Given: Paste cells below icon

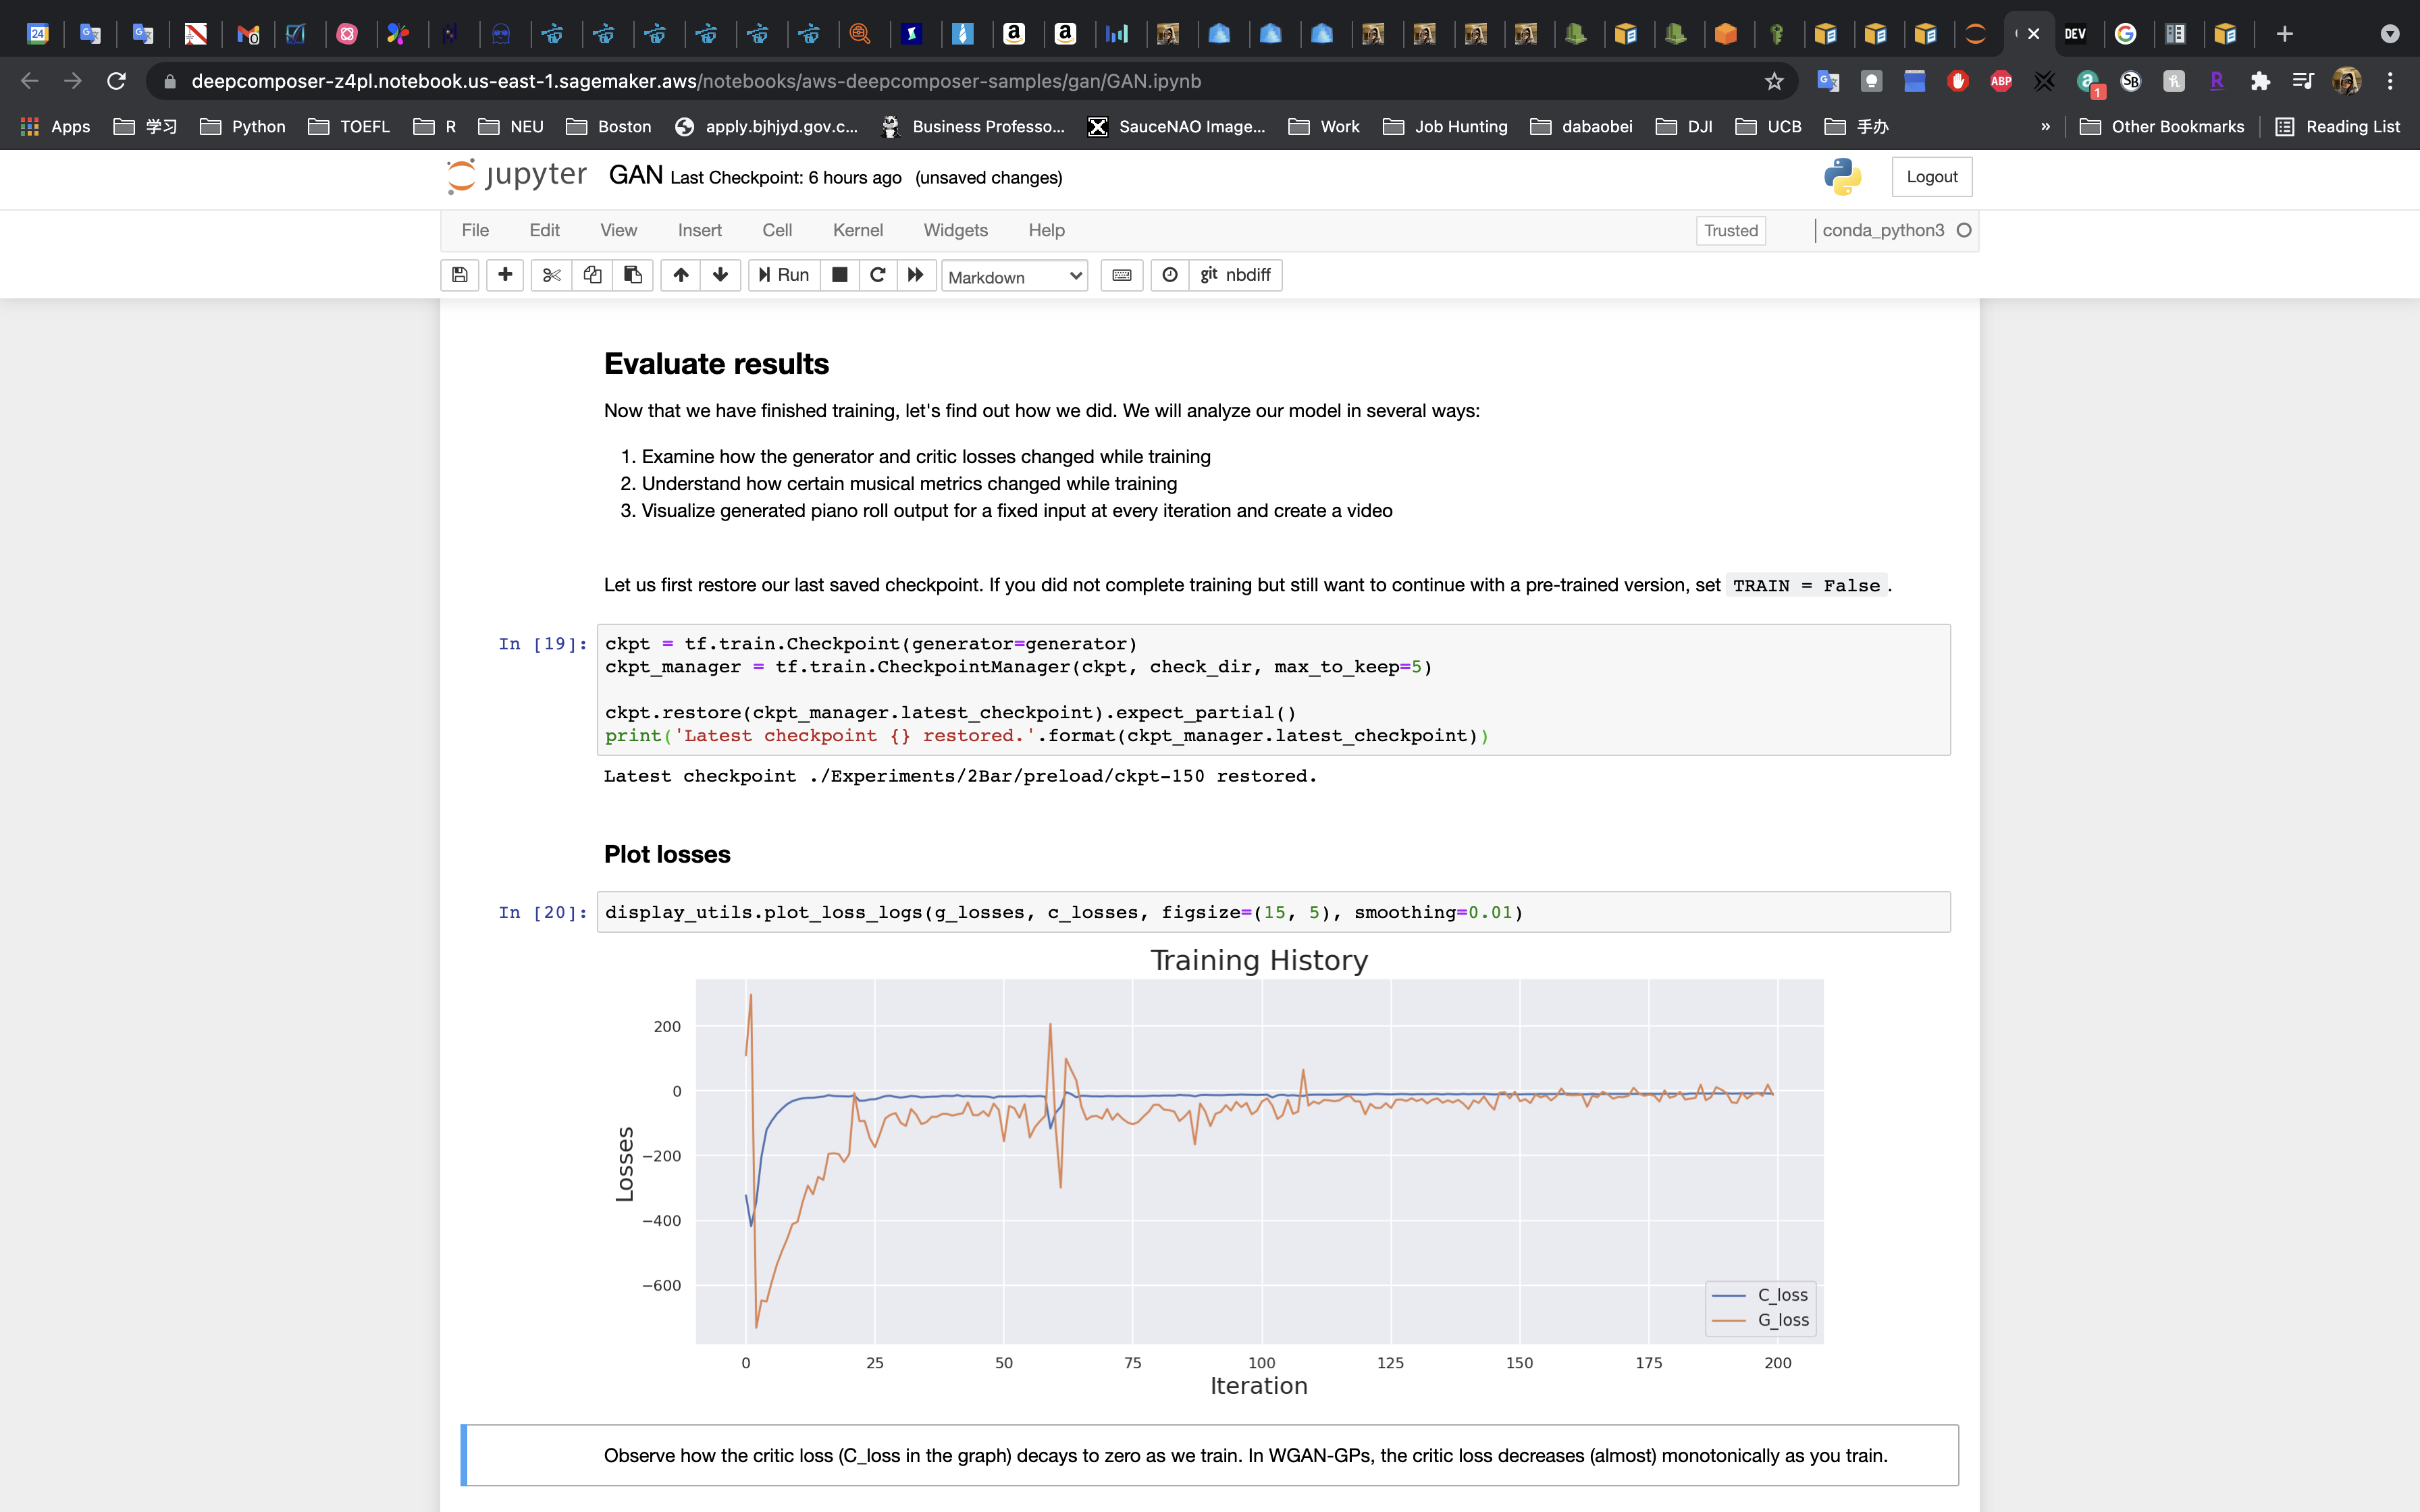Looking at the screenshot, I should (633, 275).
